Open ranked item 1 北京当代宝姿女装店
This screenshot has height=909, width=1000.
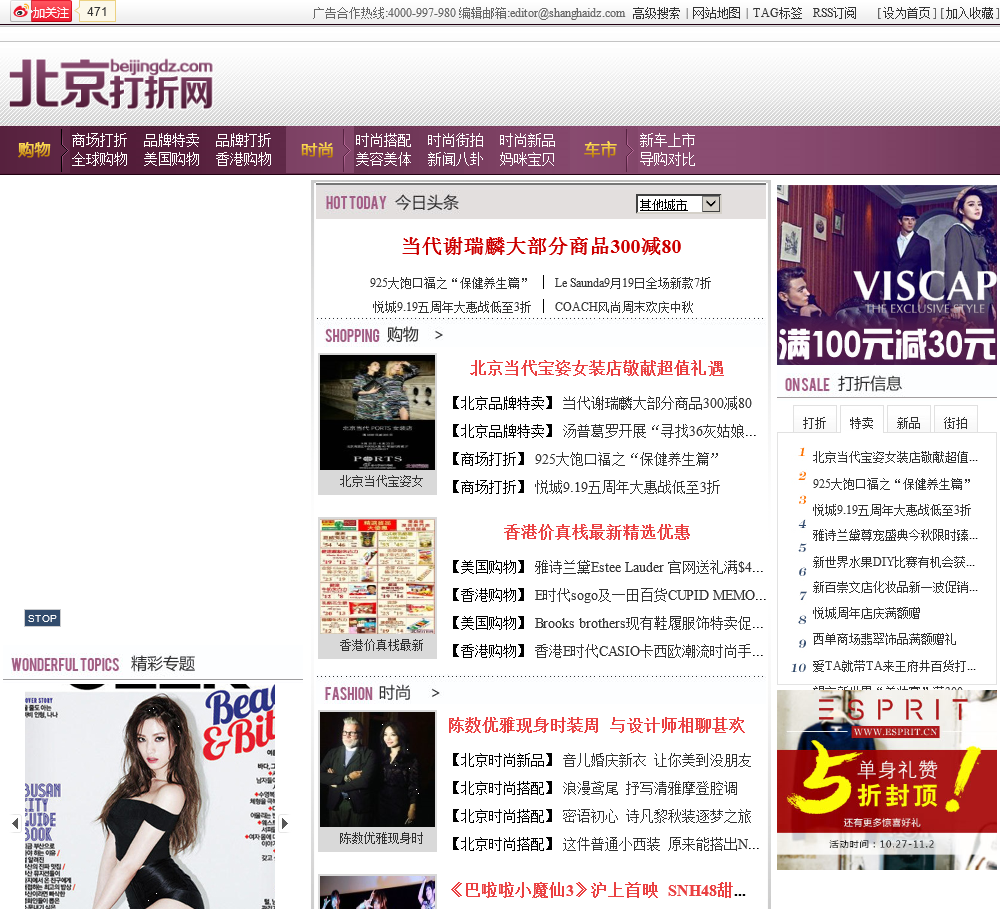tap(895, 457)
